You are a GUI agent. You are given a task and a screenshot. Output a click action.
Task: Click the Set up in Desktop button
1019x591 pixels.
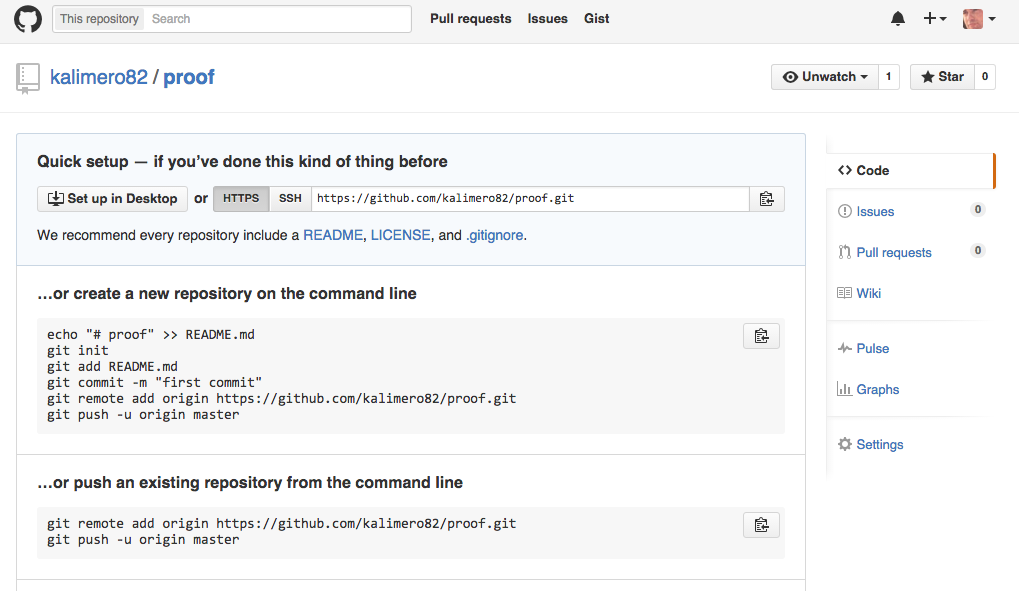pyautogui.click(x=112, y=199)
